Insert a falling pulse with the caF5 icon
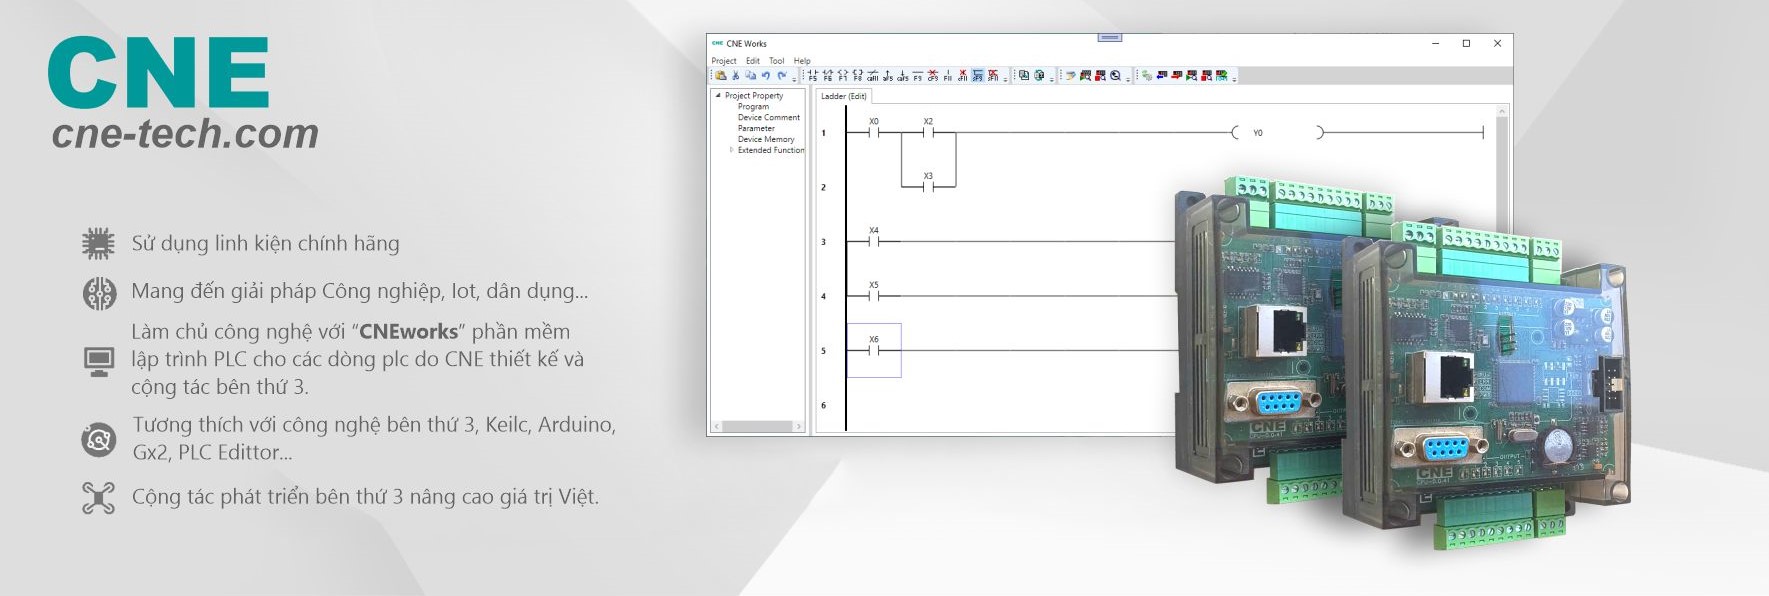This screenshot has width=1769, height=596. 903,75
